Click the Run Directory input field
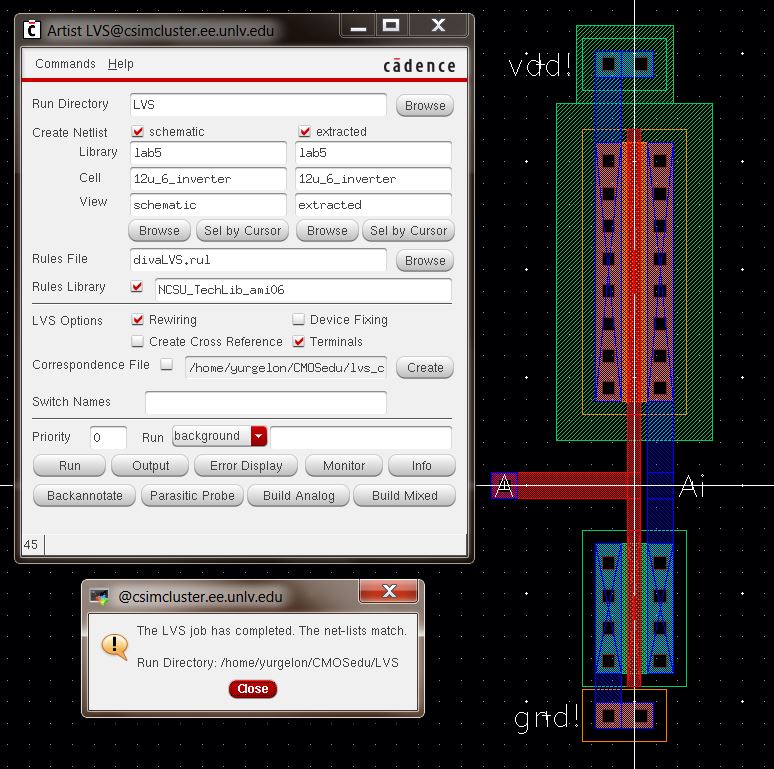Viewport: 774px width, 769px height. point(258,105)
